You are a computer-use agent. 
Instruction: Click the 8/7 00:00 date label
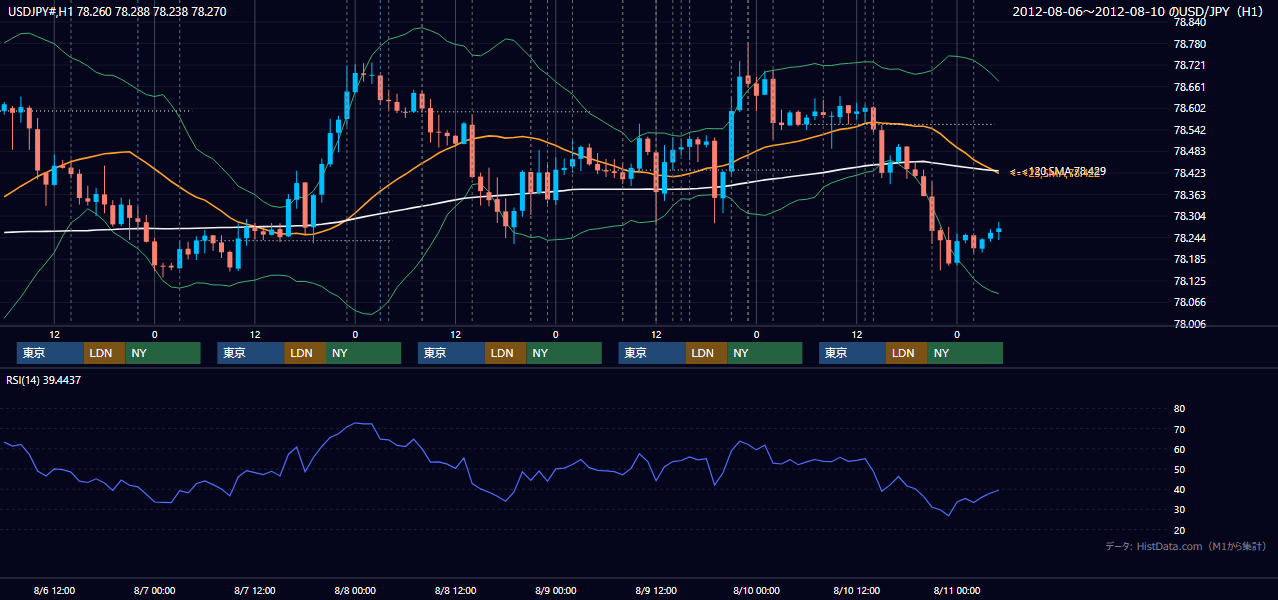click(154, 590)
